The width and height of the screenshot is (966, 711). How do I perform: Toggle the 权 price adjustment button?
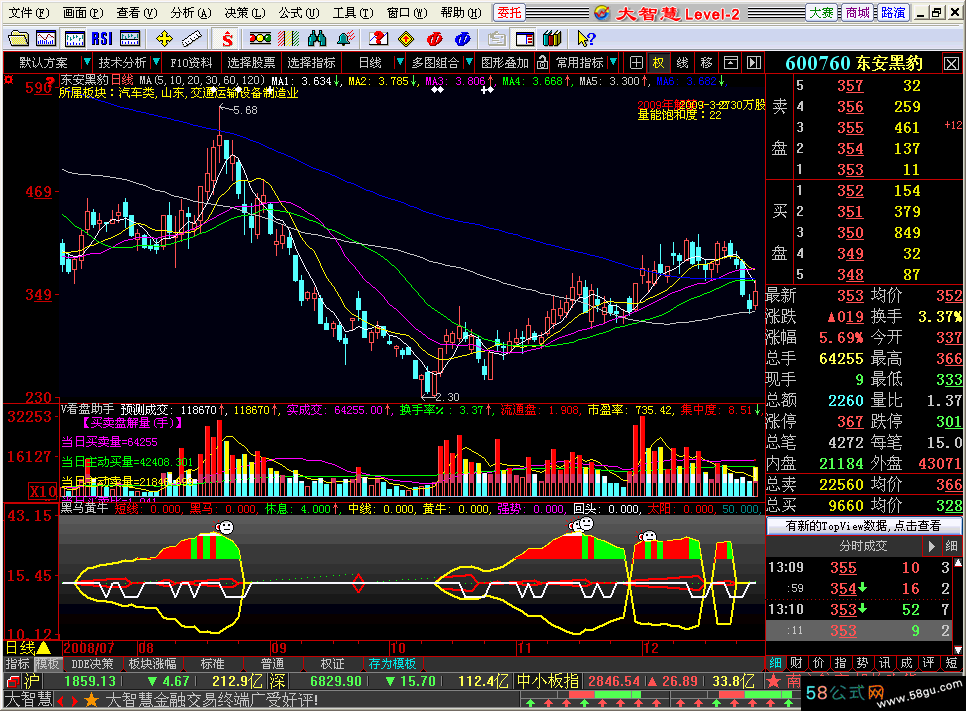(x=659, y=62)
